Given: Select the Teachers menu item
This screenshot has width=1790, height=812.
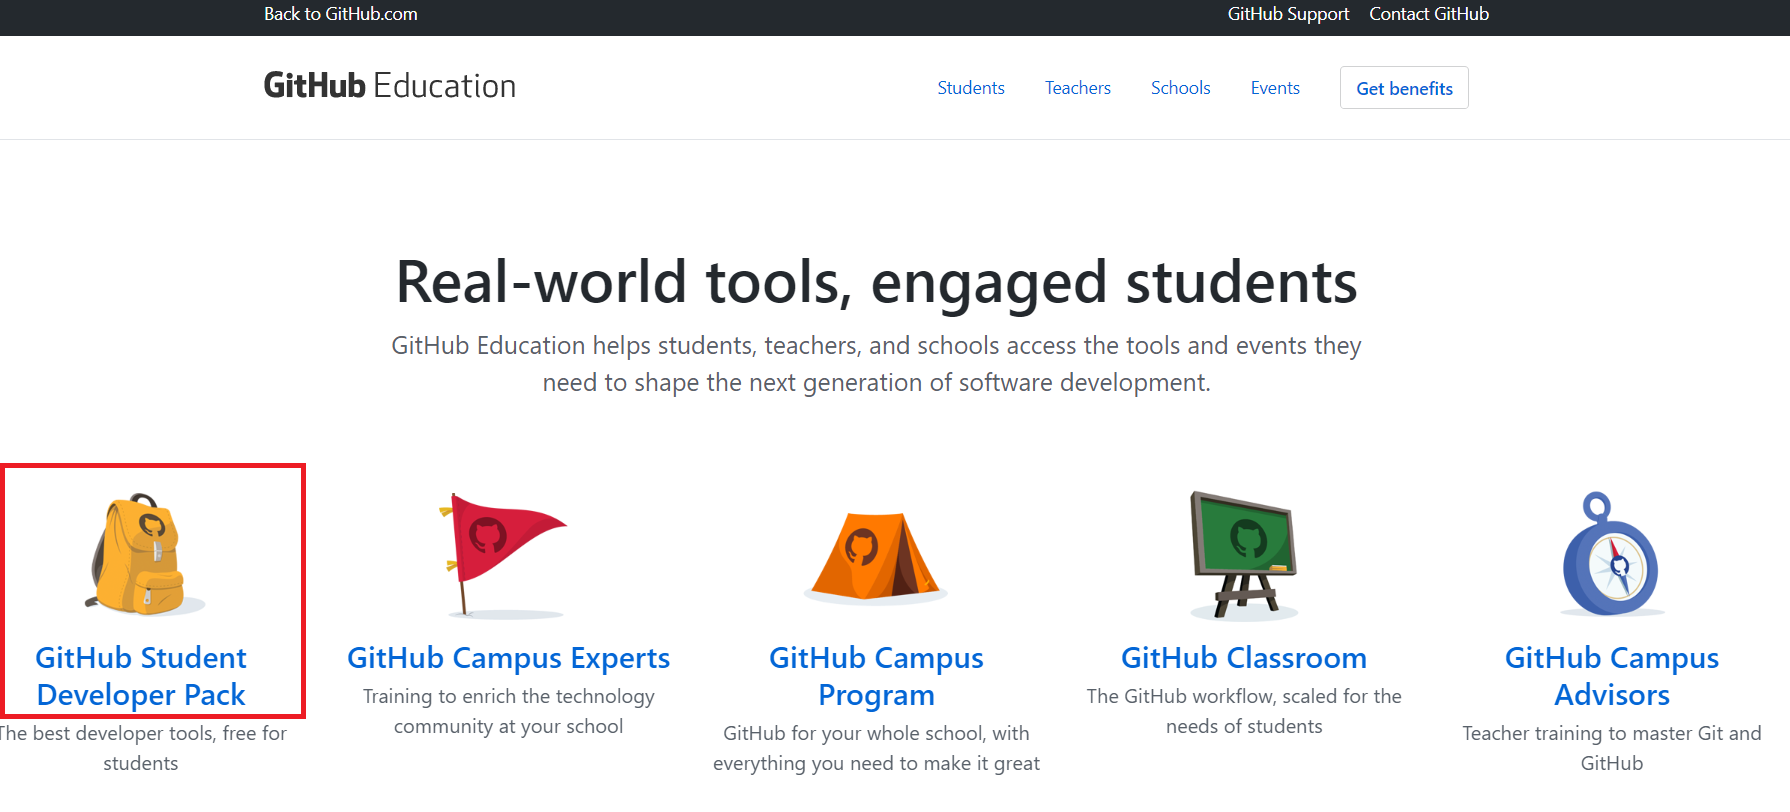Looking at the screenshot, I should (x=1078, y=88).
